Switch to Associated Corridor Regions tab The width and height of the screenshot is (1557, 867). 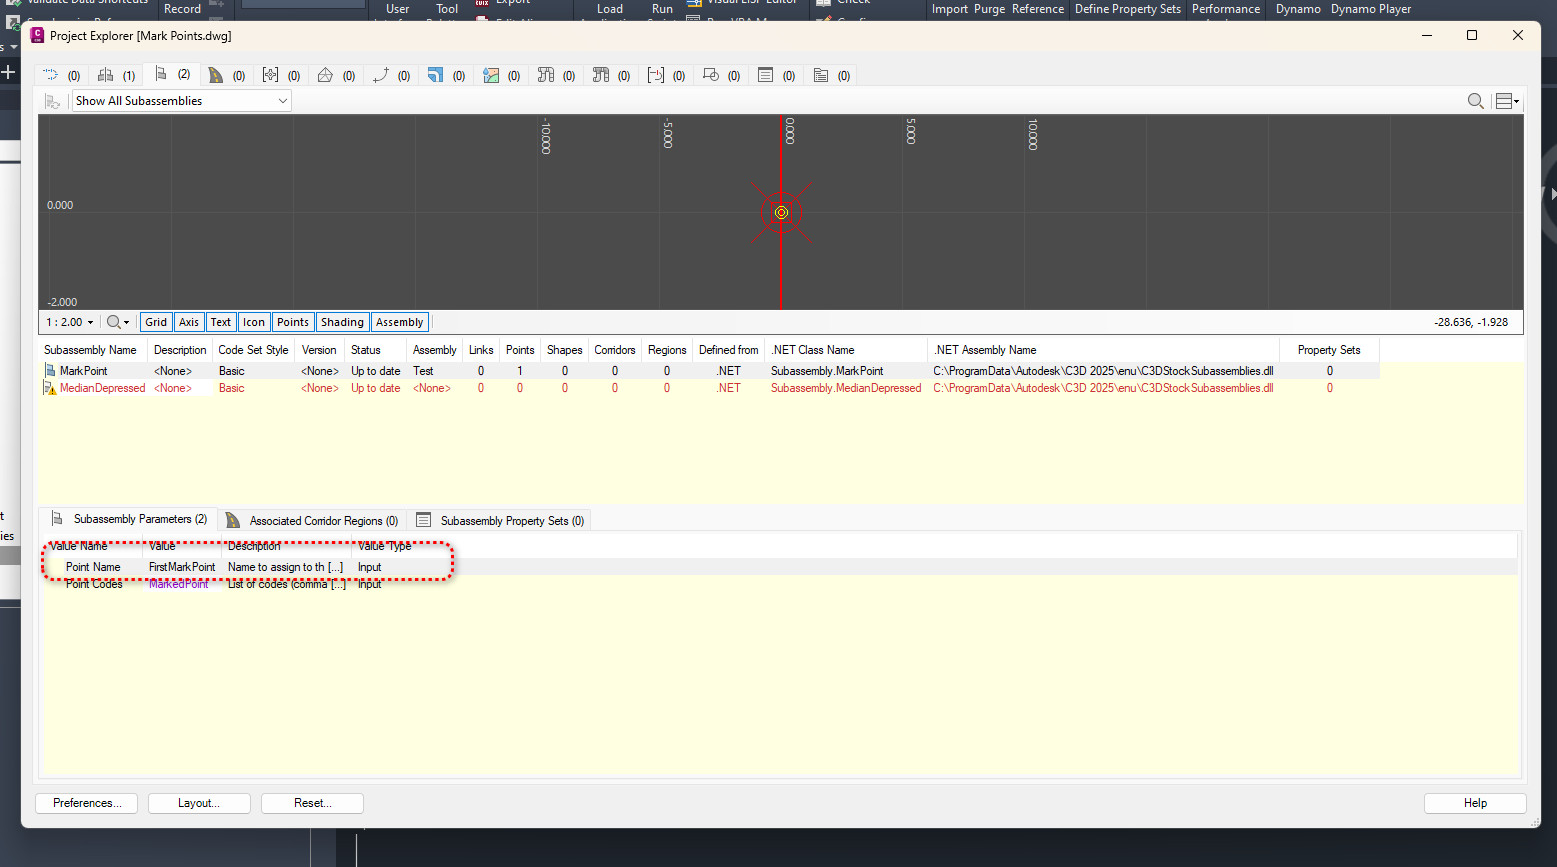click(x=313, y=520)
